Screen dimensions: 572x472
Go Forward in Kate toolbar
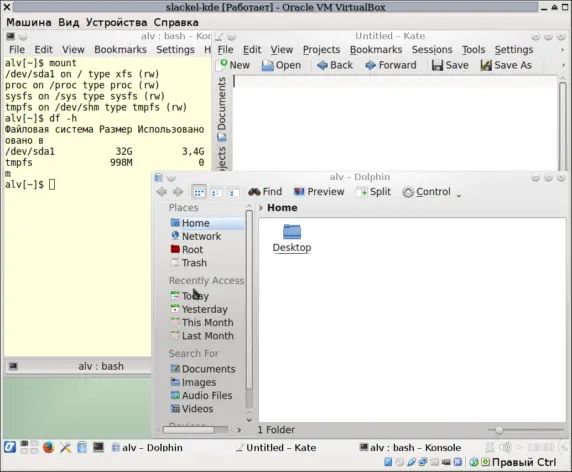point(391,65)
